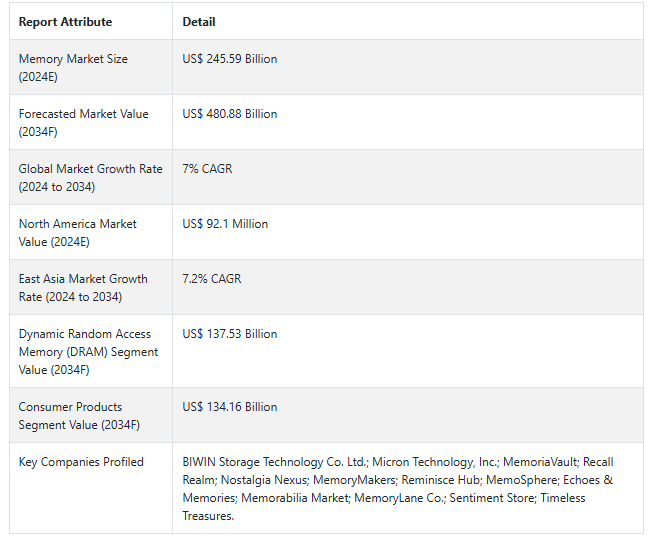Click the 7% CAGR value
651x538 pixels.
coord(207,169)
